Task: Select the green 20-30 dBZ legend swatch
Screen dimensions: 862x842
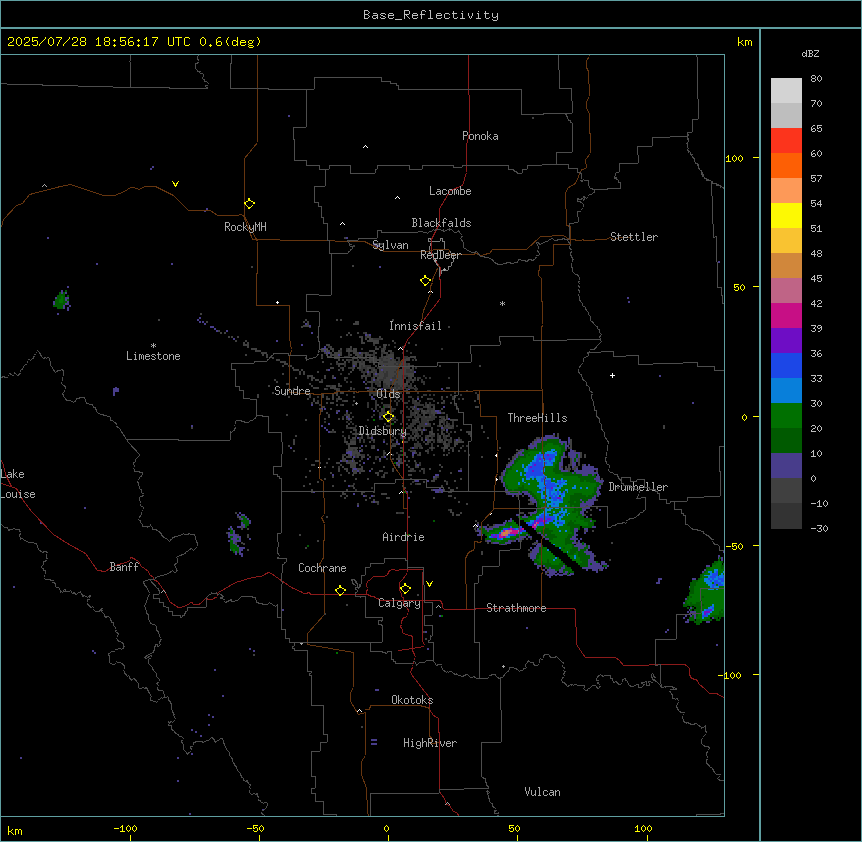Action: coord(786,416)
